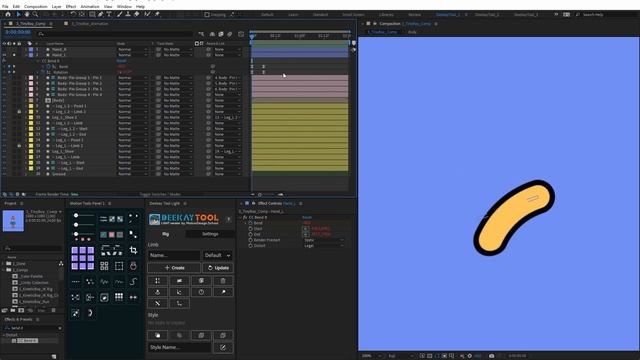
Task: Click the label color swatch of Hand_R layer
Action: [31, 49]
